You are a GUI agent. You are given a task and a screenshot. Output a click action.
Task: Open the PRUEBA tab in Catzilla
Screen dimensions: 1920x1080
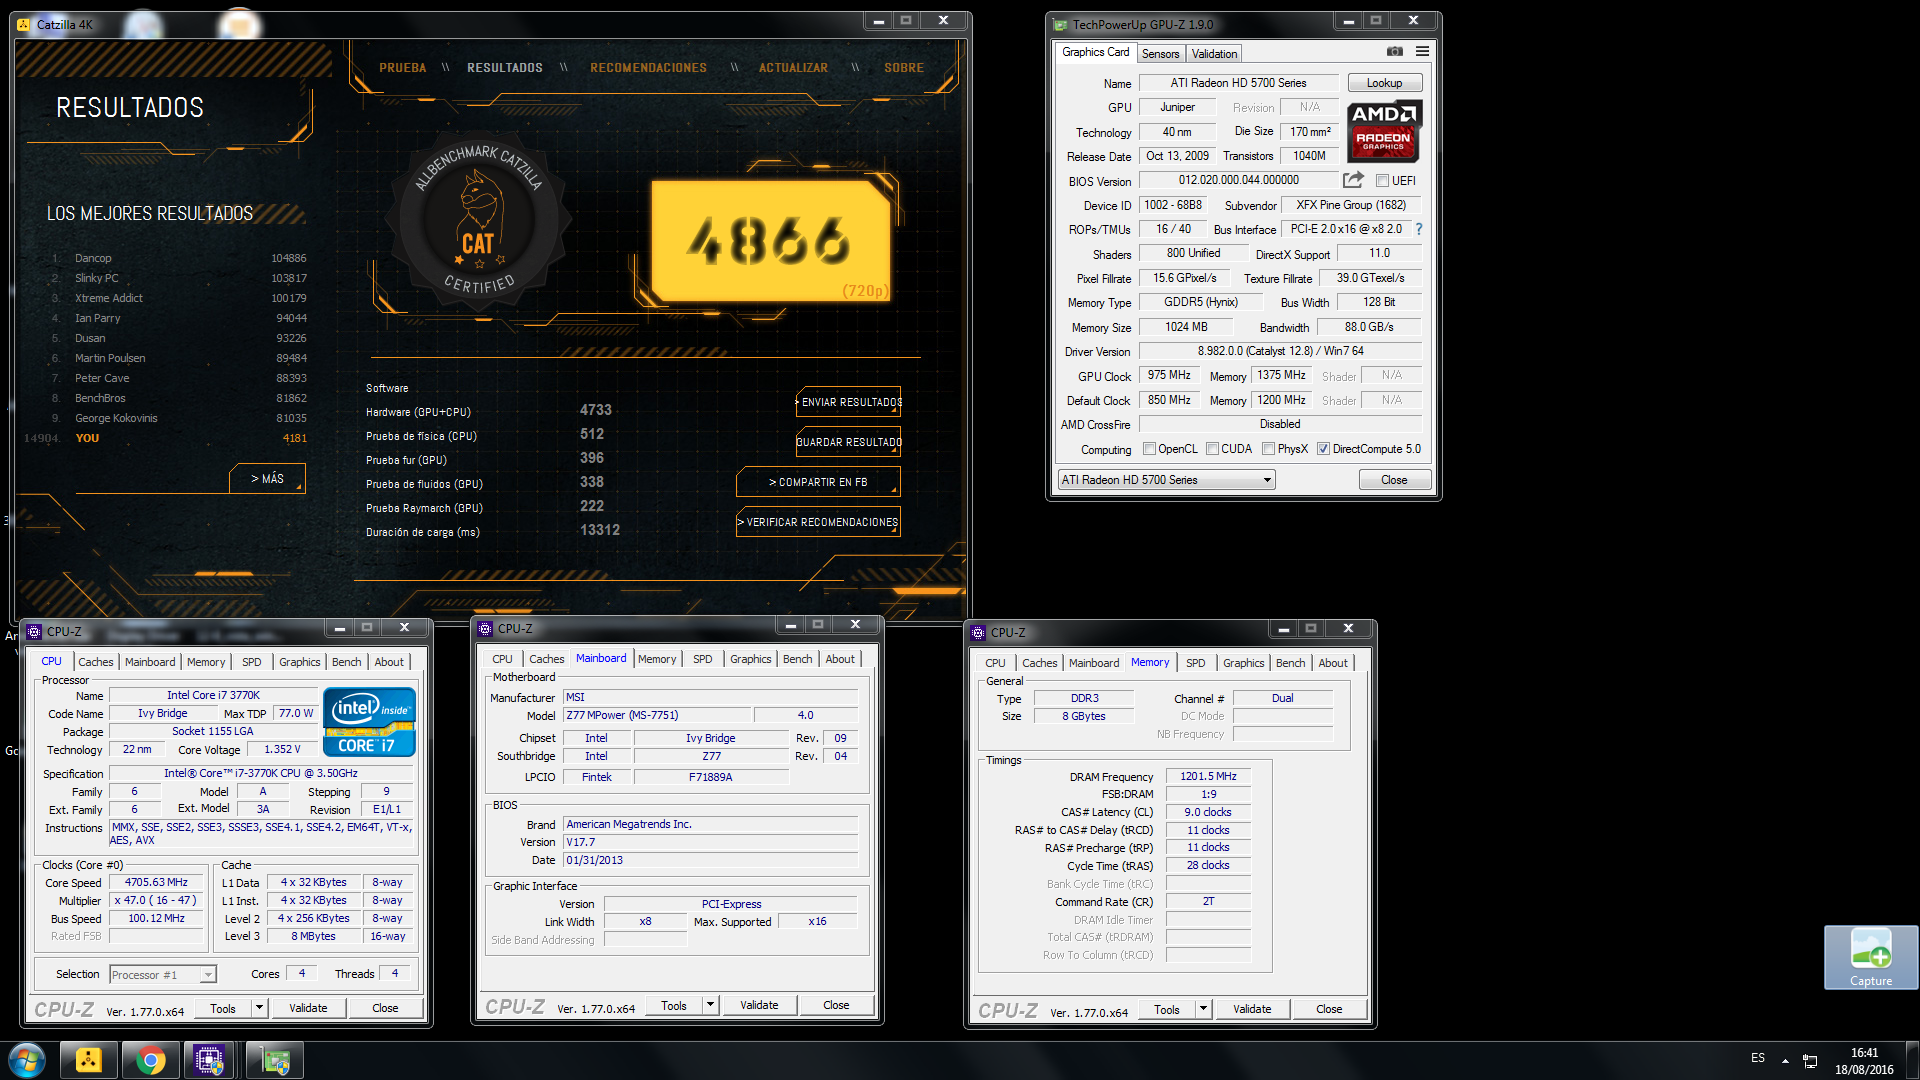pyautogui.click(x=403, y=68)
